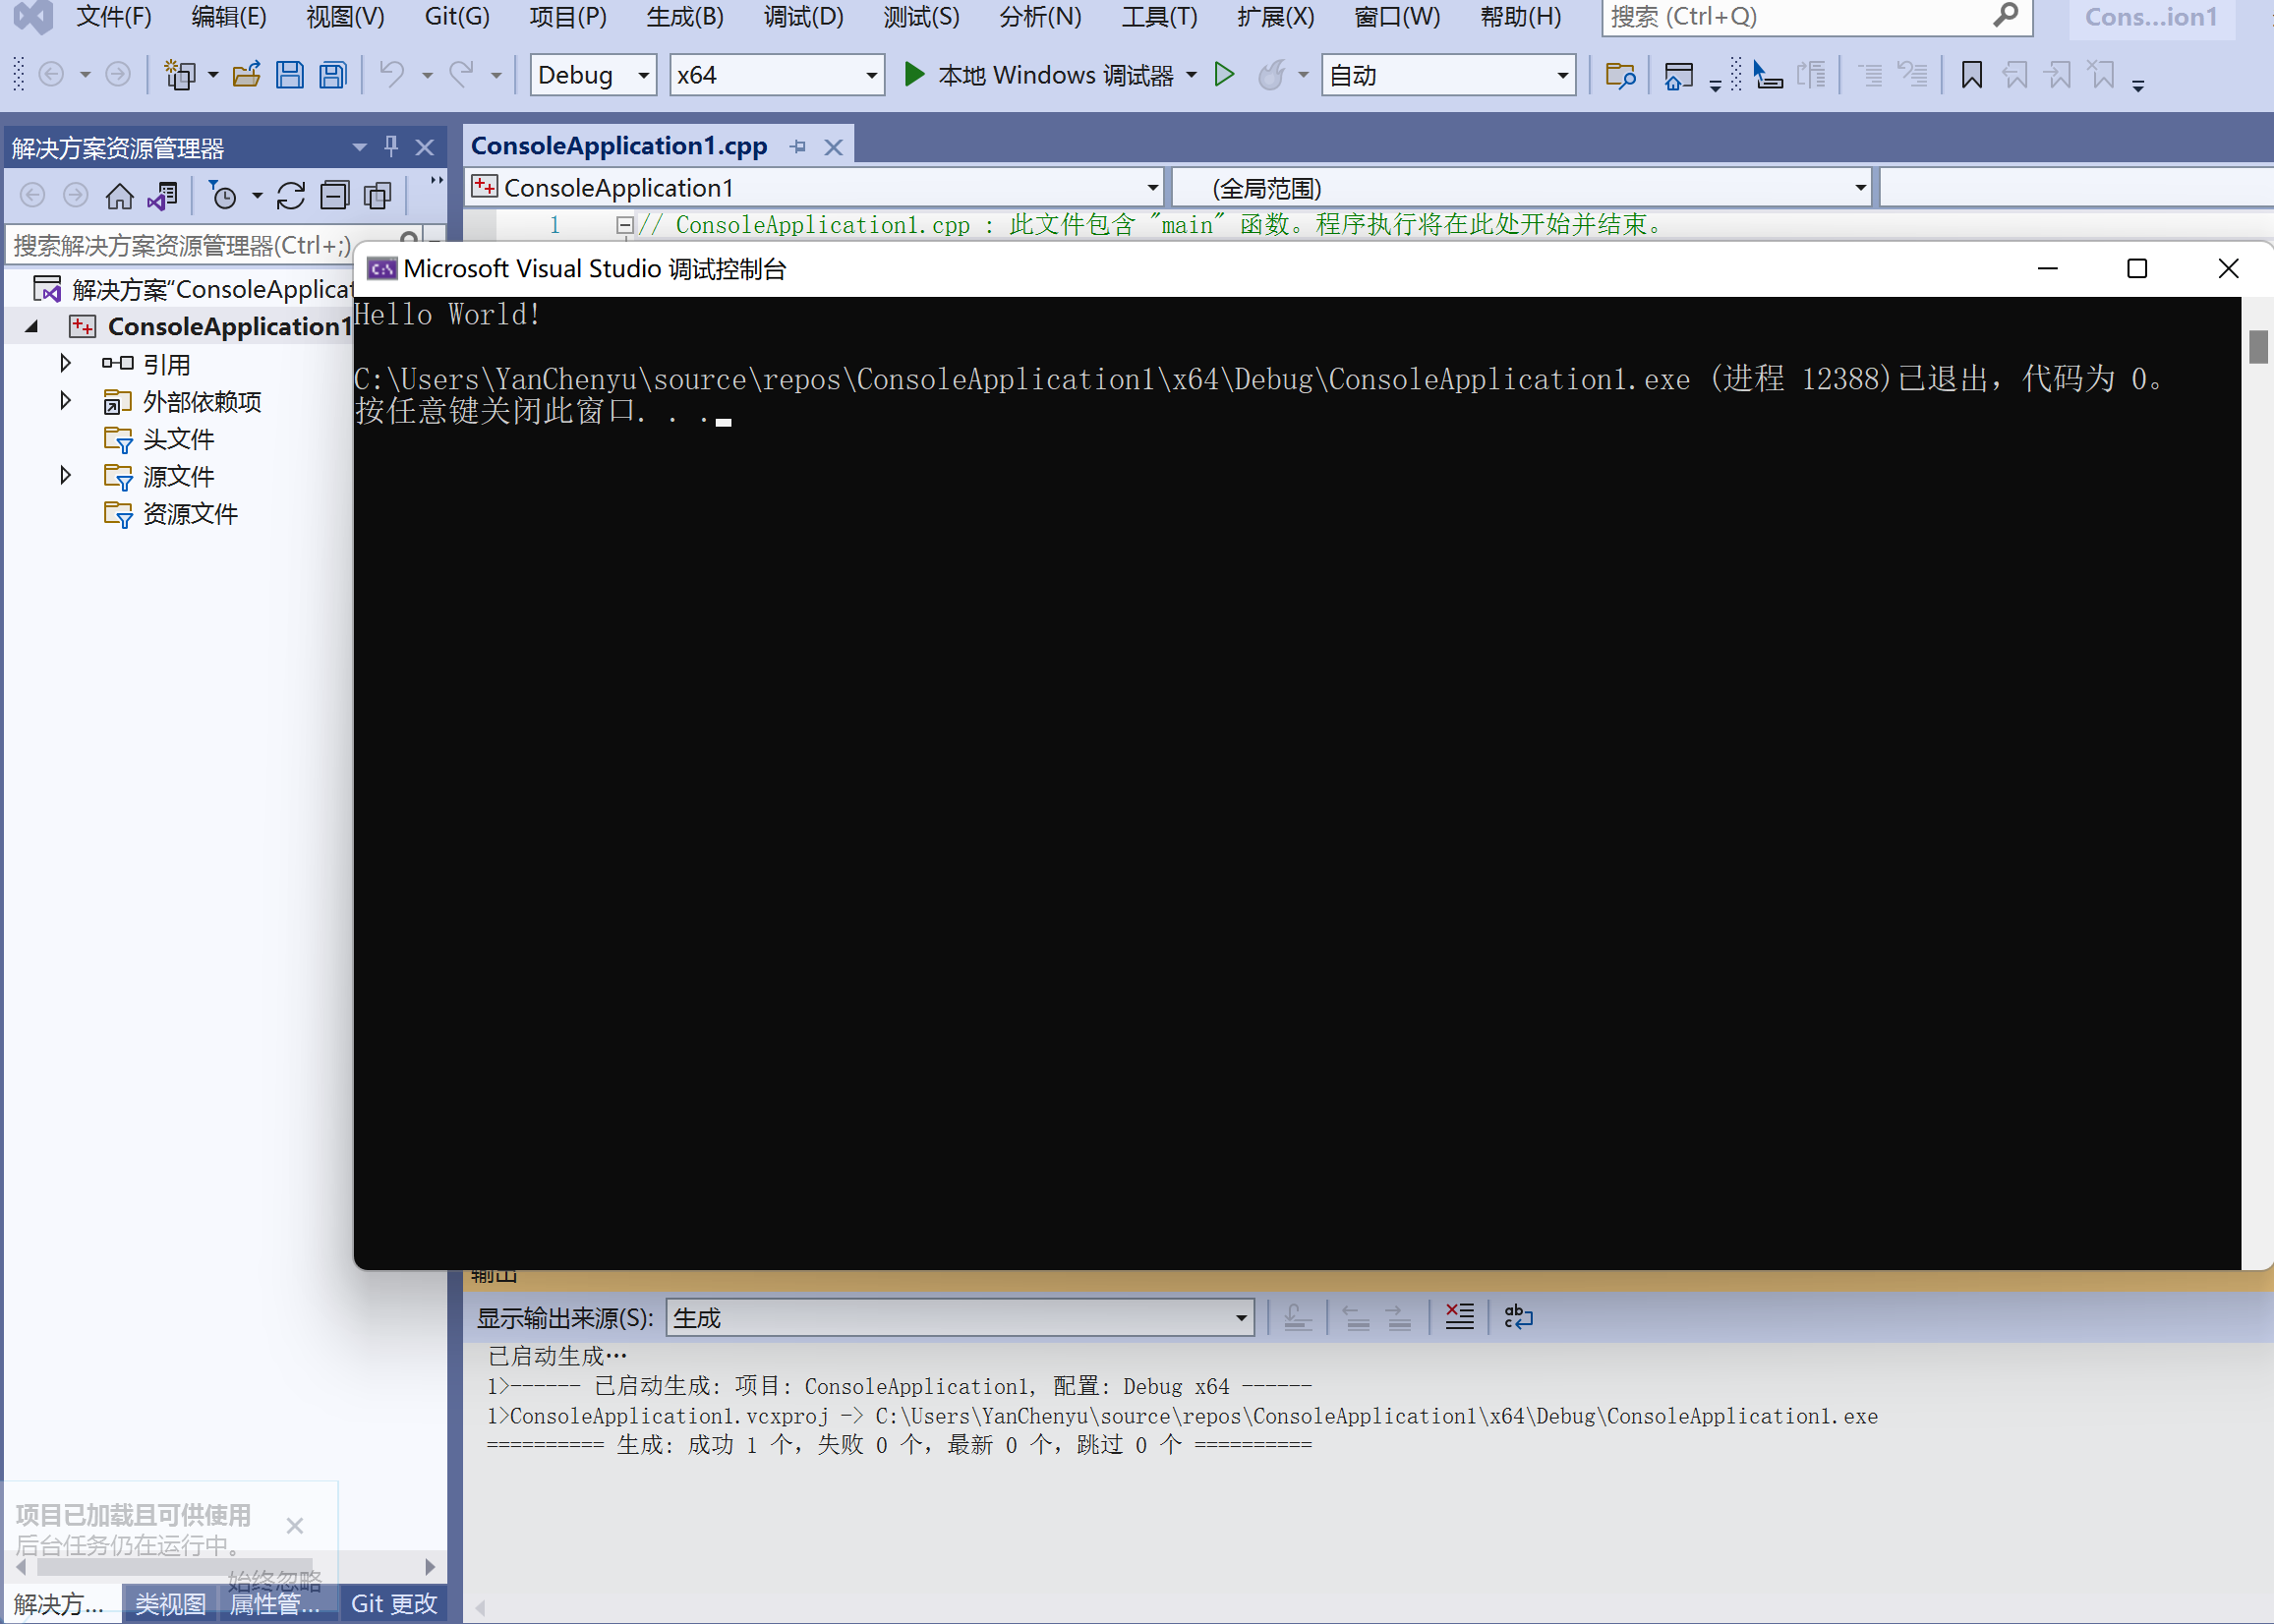Select the 解决方案 ConsoleApplication1 root node

pos(195,289)
